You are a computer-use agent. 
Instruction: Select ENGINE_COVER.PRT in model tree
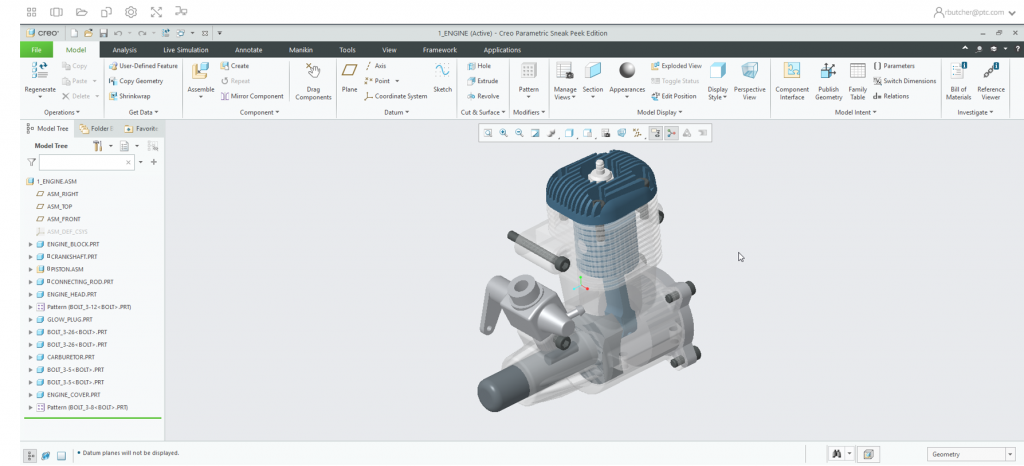coord(73,395)
